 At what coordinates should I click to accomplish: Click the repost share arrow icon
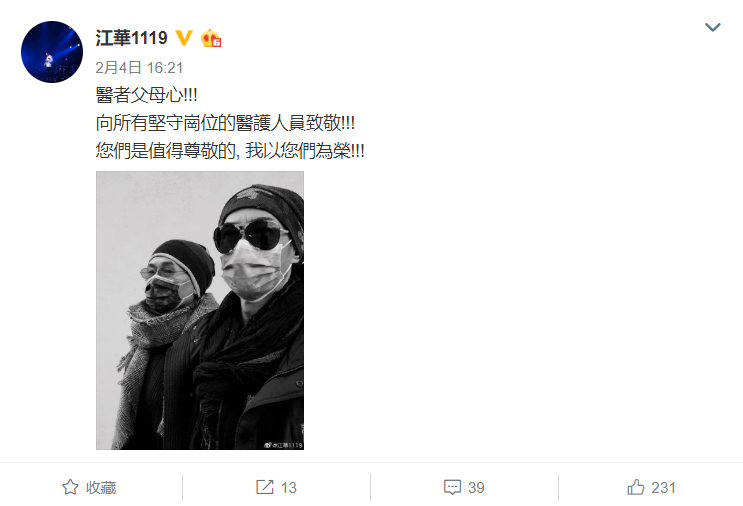click(x=265, y=487)
